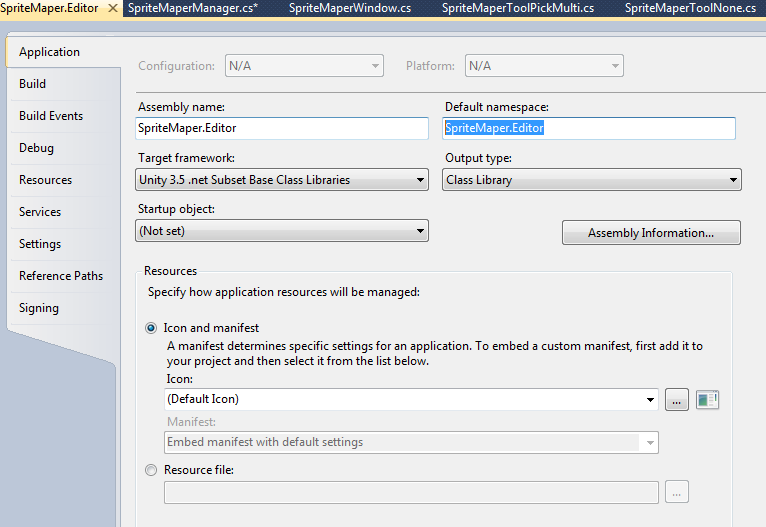Image resolution: width=766 pixels, height=527 pixels.
Task: Go to the Build Events page
Action: (51, 116)
